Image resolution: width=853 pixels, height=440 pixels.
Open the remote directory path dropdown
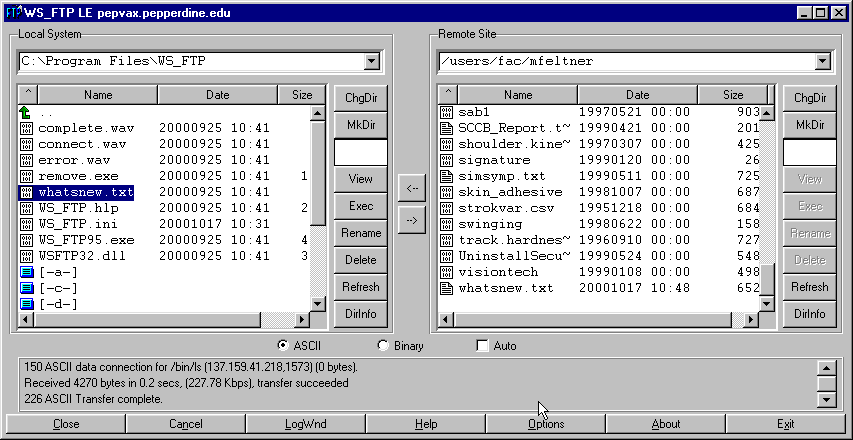[x=822, y=61]
